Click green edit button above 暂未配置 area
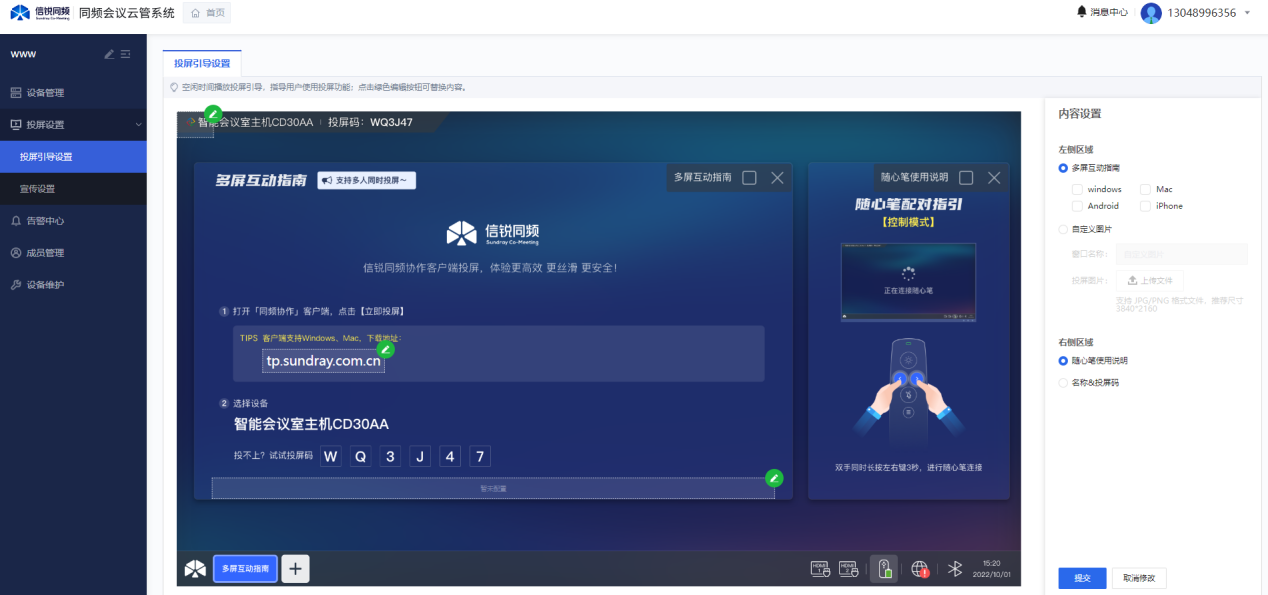 (x=773, y=478)
